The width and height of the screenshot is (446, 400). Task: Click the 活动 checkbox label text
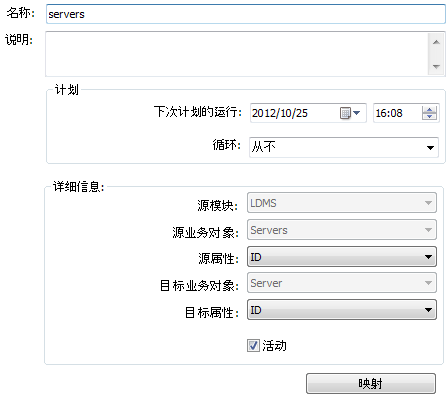coord(274,346)
